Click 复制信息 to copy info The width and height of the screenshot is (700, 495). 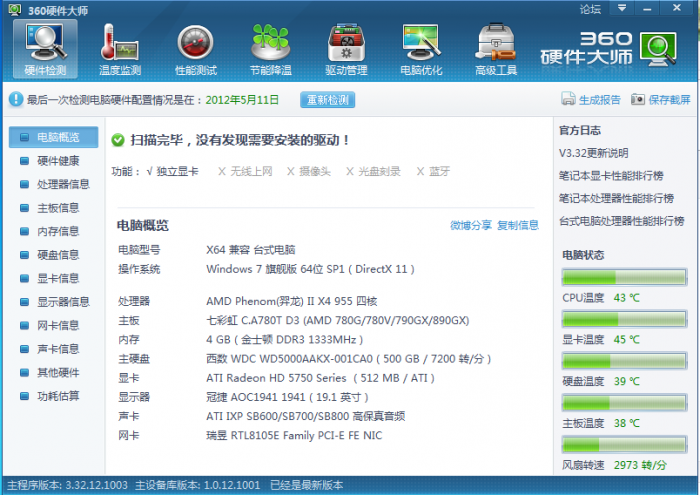click(518, 225)
